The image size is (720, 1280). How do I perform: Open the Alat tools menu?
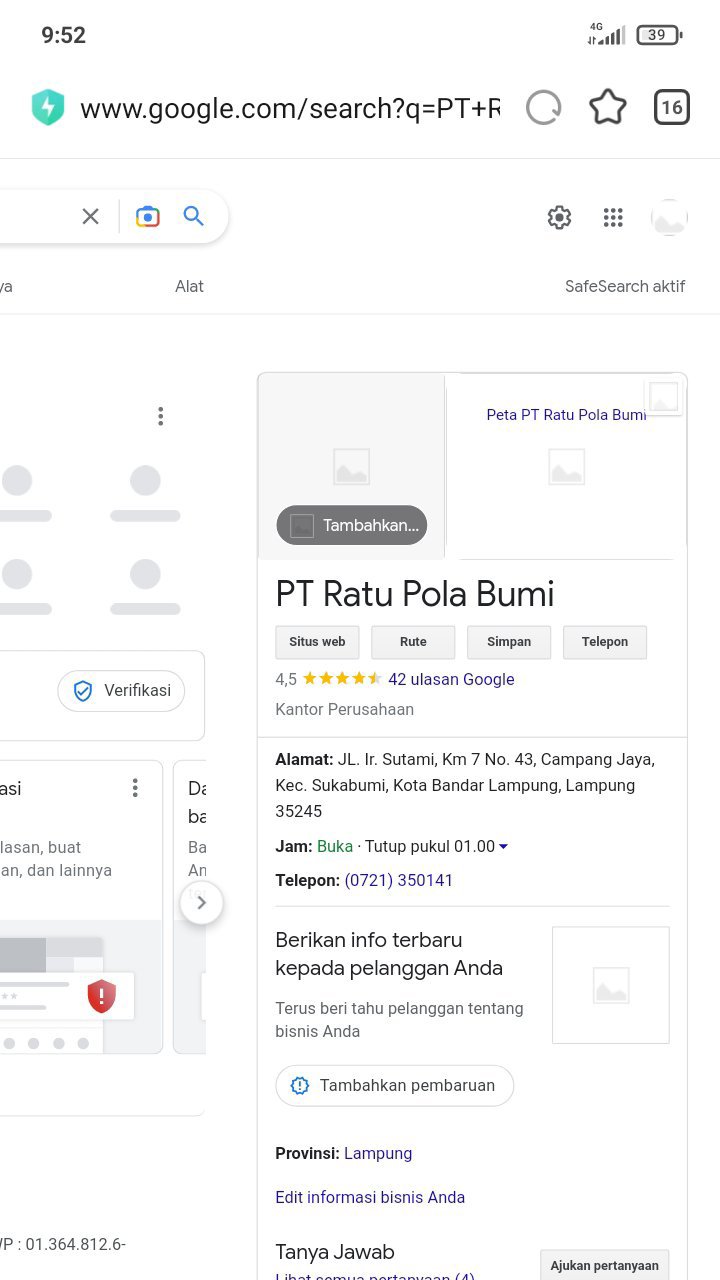189,286
